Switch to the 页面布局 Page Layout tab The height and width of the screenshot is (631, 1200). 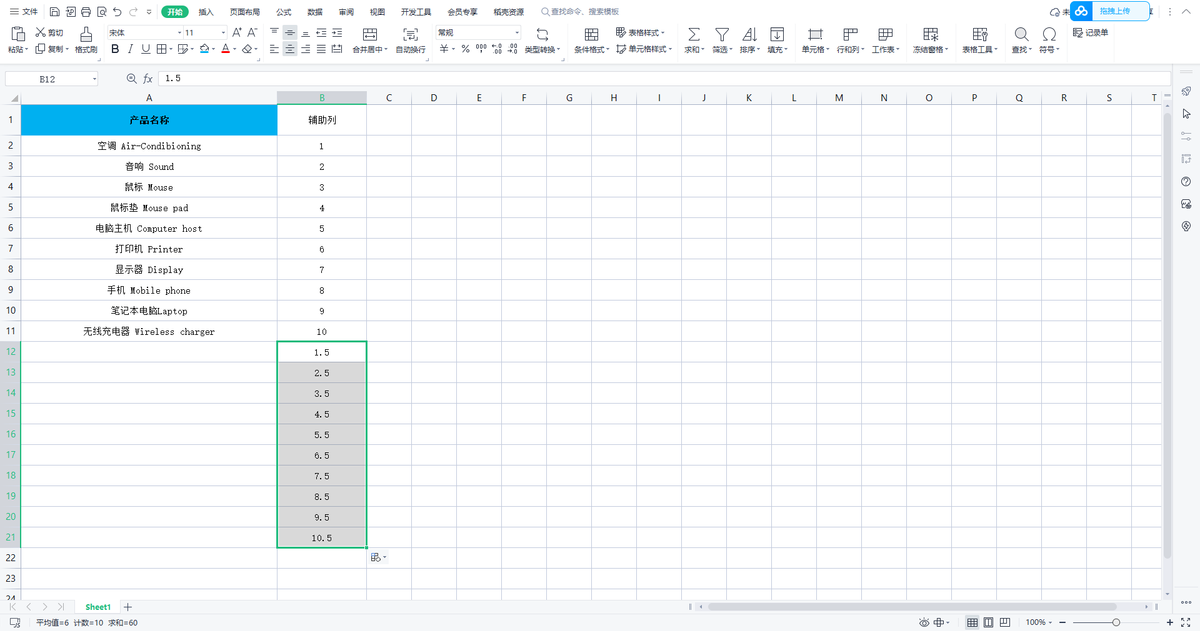pos(245,12)
